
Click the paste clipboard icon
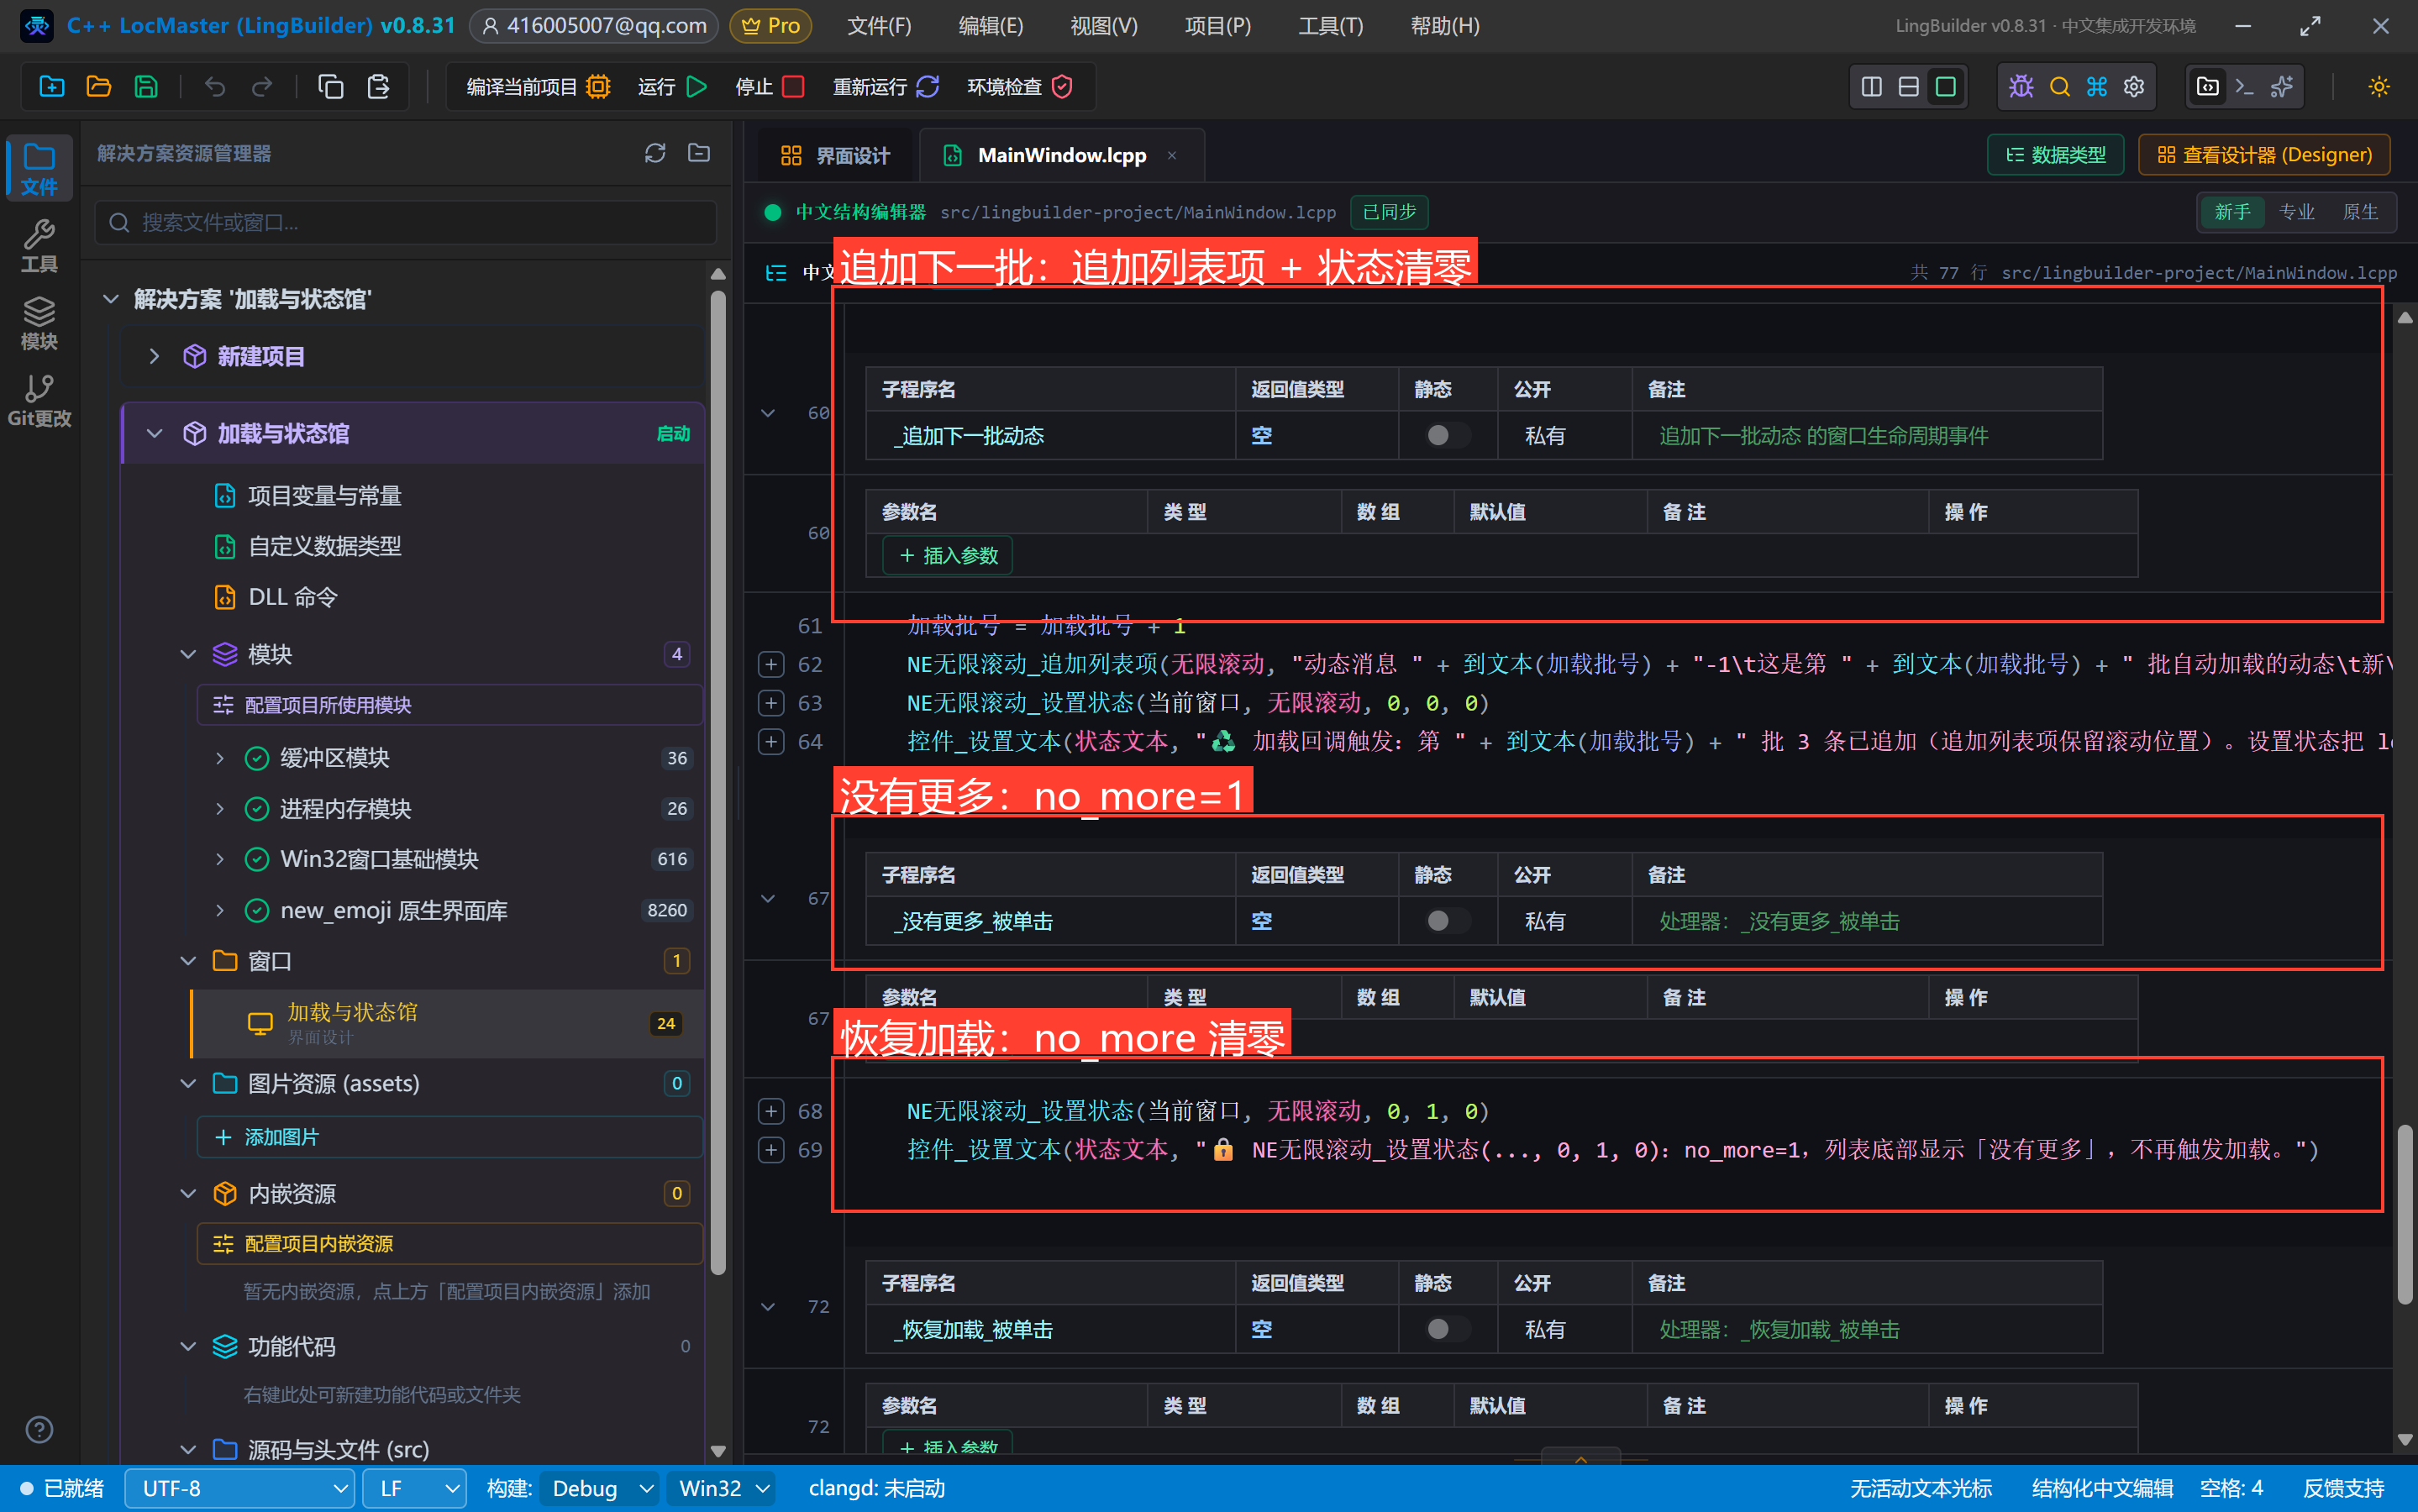click(x=378, y=87)
